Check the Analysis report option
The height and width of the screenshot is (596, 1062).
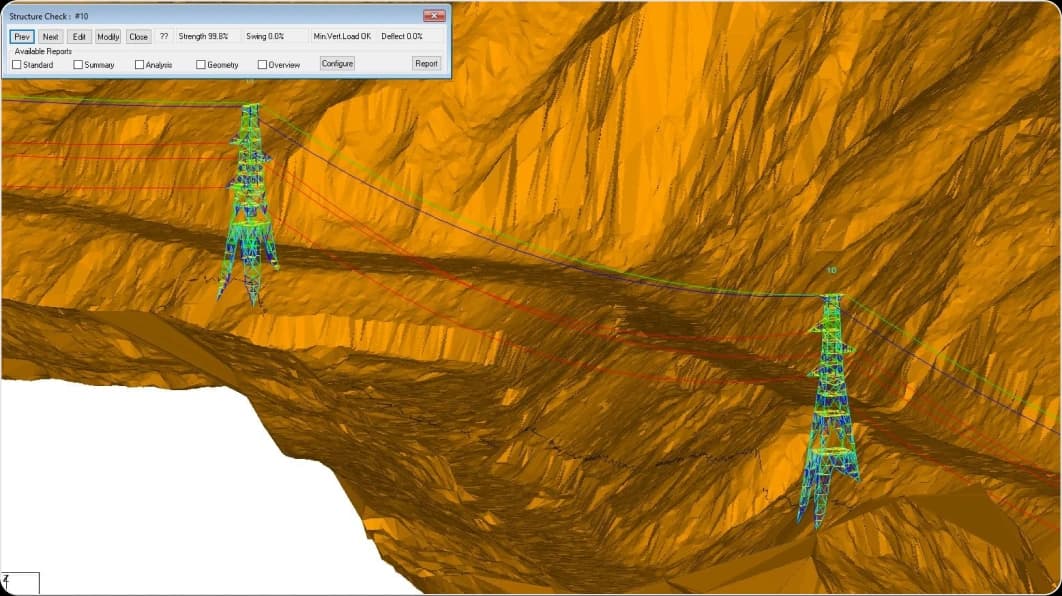point(140,65)
